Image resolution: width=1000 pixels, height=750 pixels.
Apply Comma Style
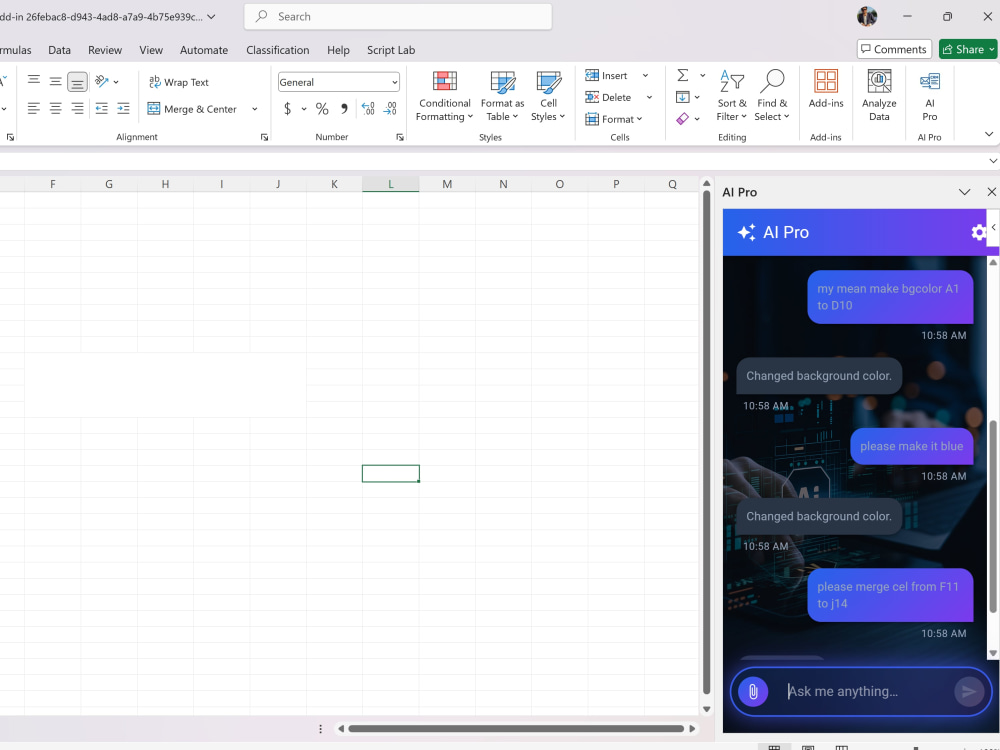[x=344, y=109]
